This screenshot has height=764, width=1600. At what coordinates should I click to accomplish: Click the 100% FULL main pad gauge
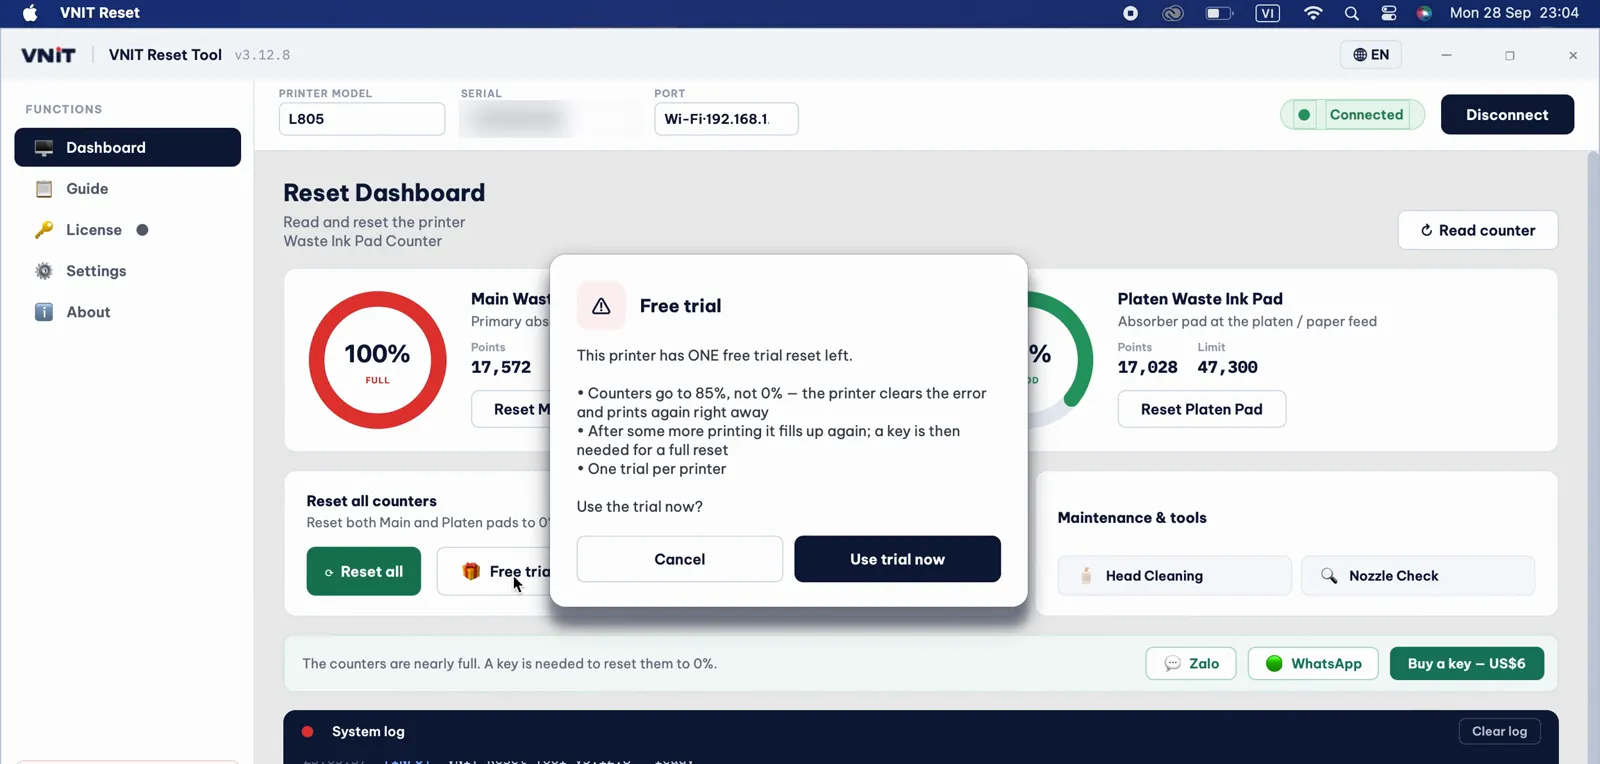click(377, 360)
